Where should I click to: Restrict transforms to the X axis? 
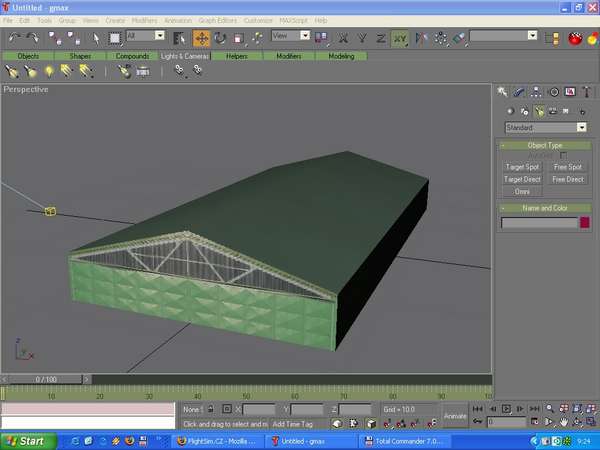click(x=343, y=38)
